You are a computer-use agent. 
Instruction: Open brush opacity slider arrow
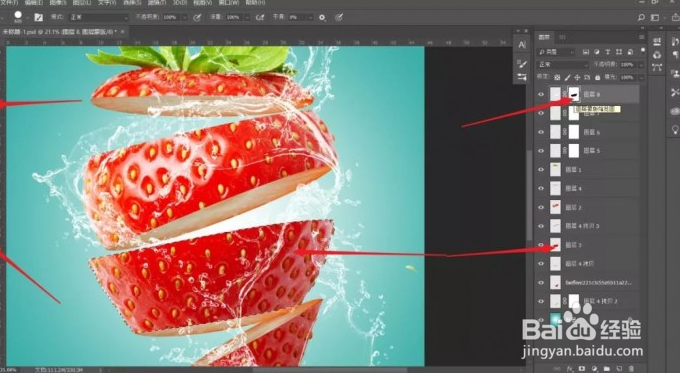pyautogui.click(x=184, y=17)
